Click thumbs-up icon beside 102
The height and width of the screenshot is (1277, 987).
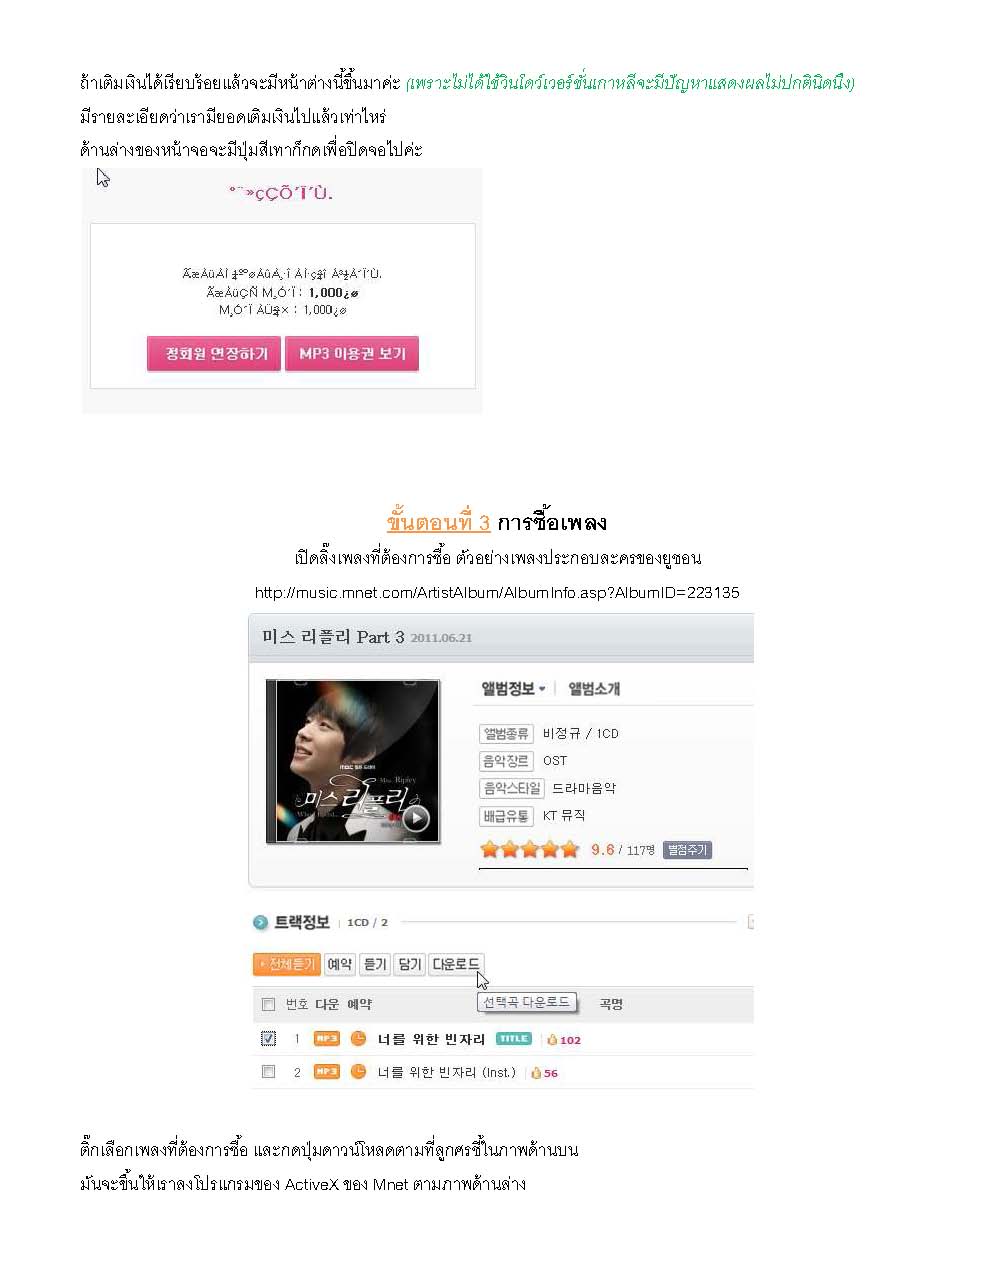552,1040
